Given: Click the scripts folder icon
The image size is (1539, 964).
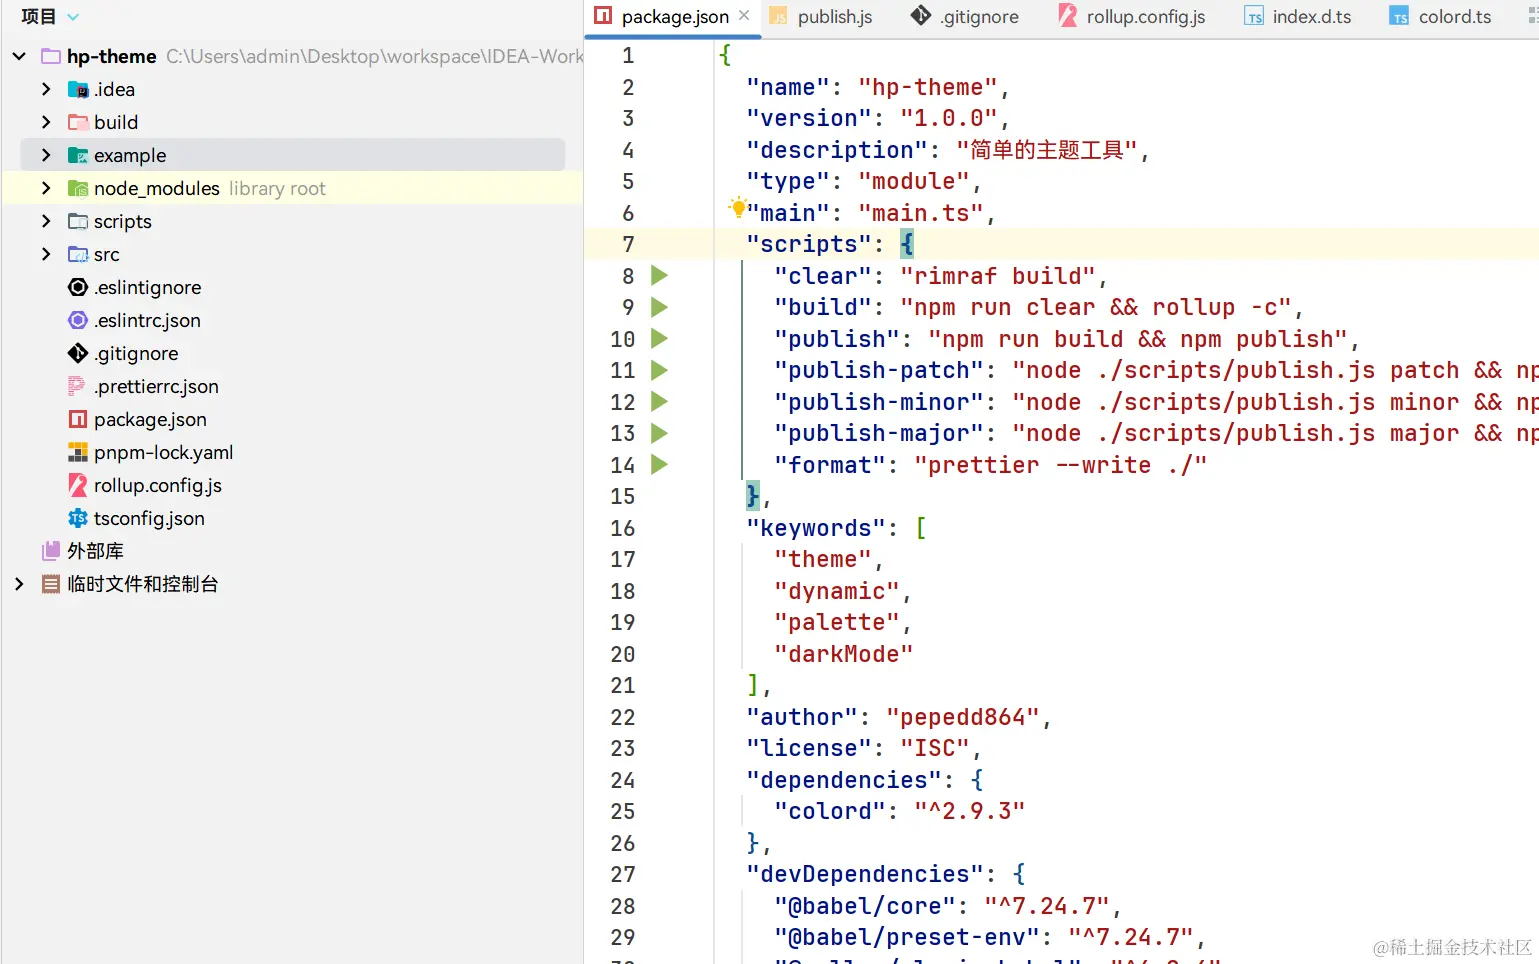Looking at the screenshot, I should click(x=78, y=221).
